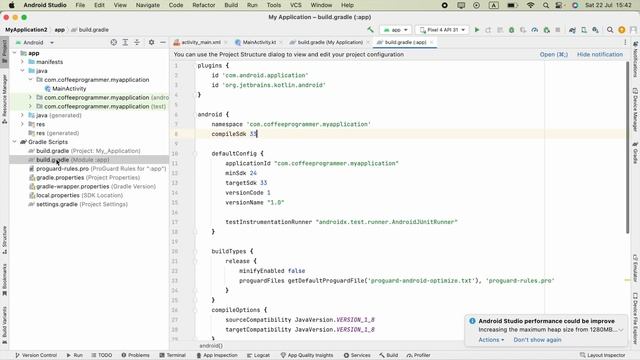The width and height of the screenshot is (640, 360).
Task: Click the Profile app gauge icon
Action: coord(535,30)
